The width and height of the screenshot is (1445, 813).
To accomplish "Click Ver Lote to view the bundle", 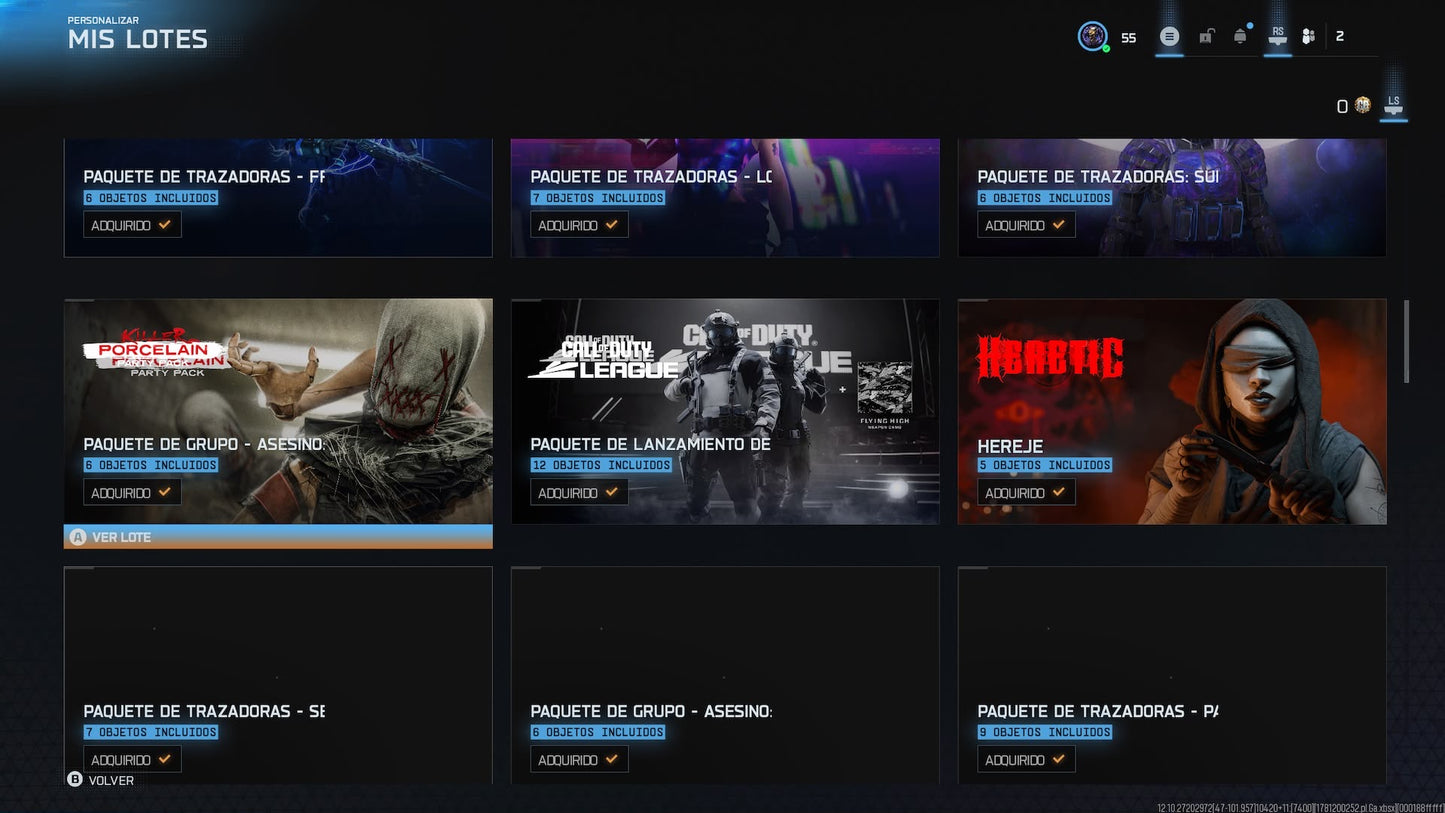I will tap(278, 537).
